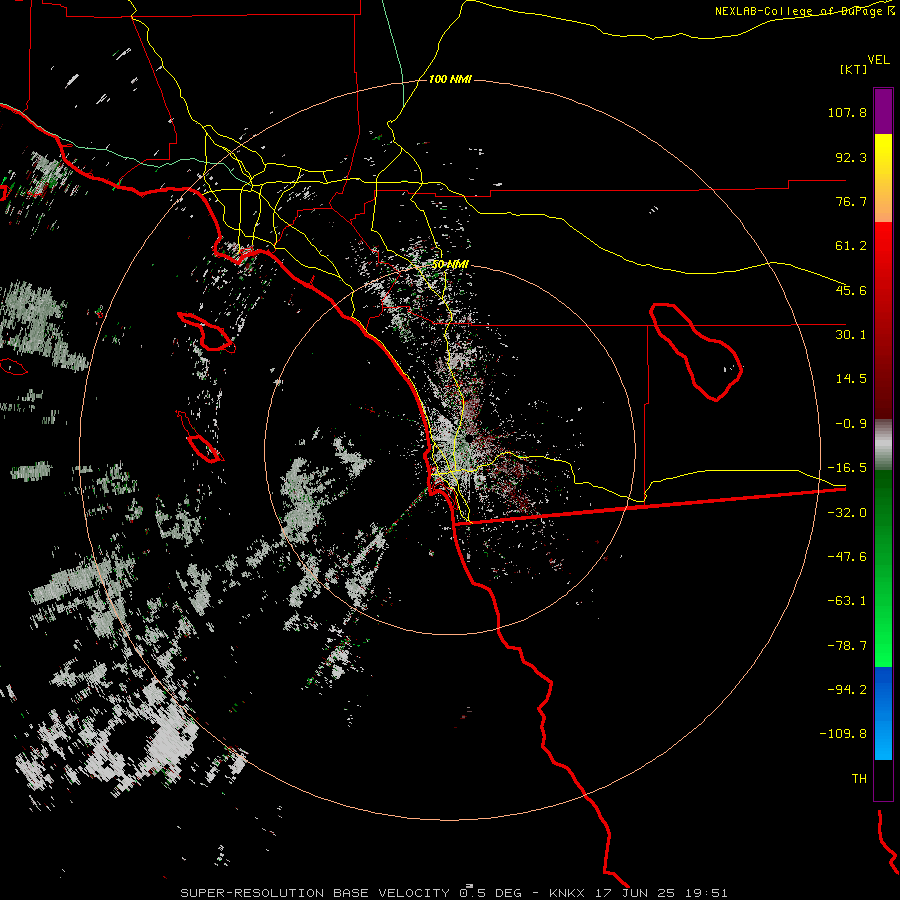
Task: Click the 76.7 velocity scale value
Action: point(851,201)
